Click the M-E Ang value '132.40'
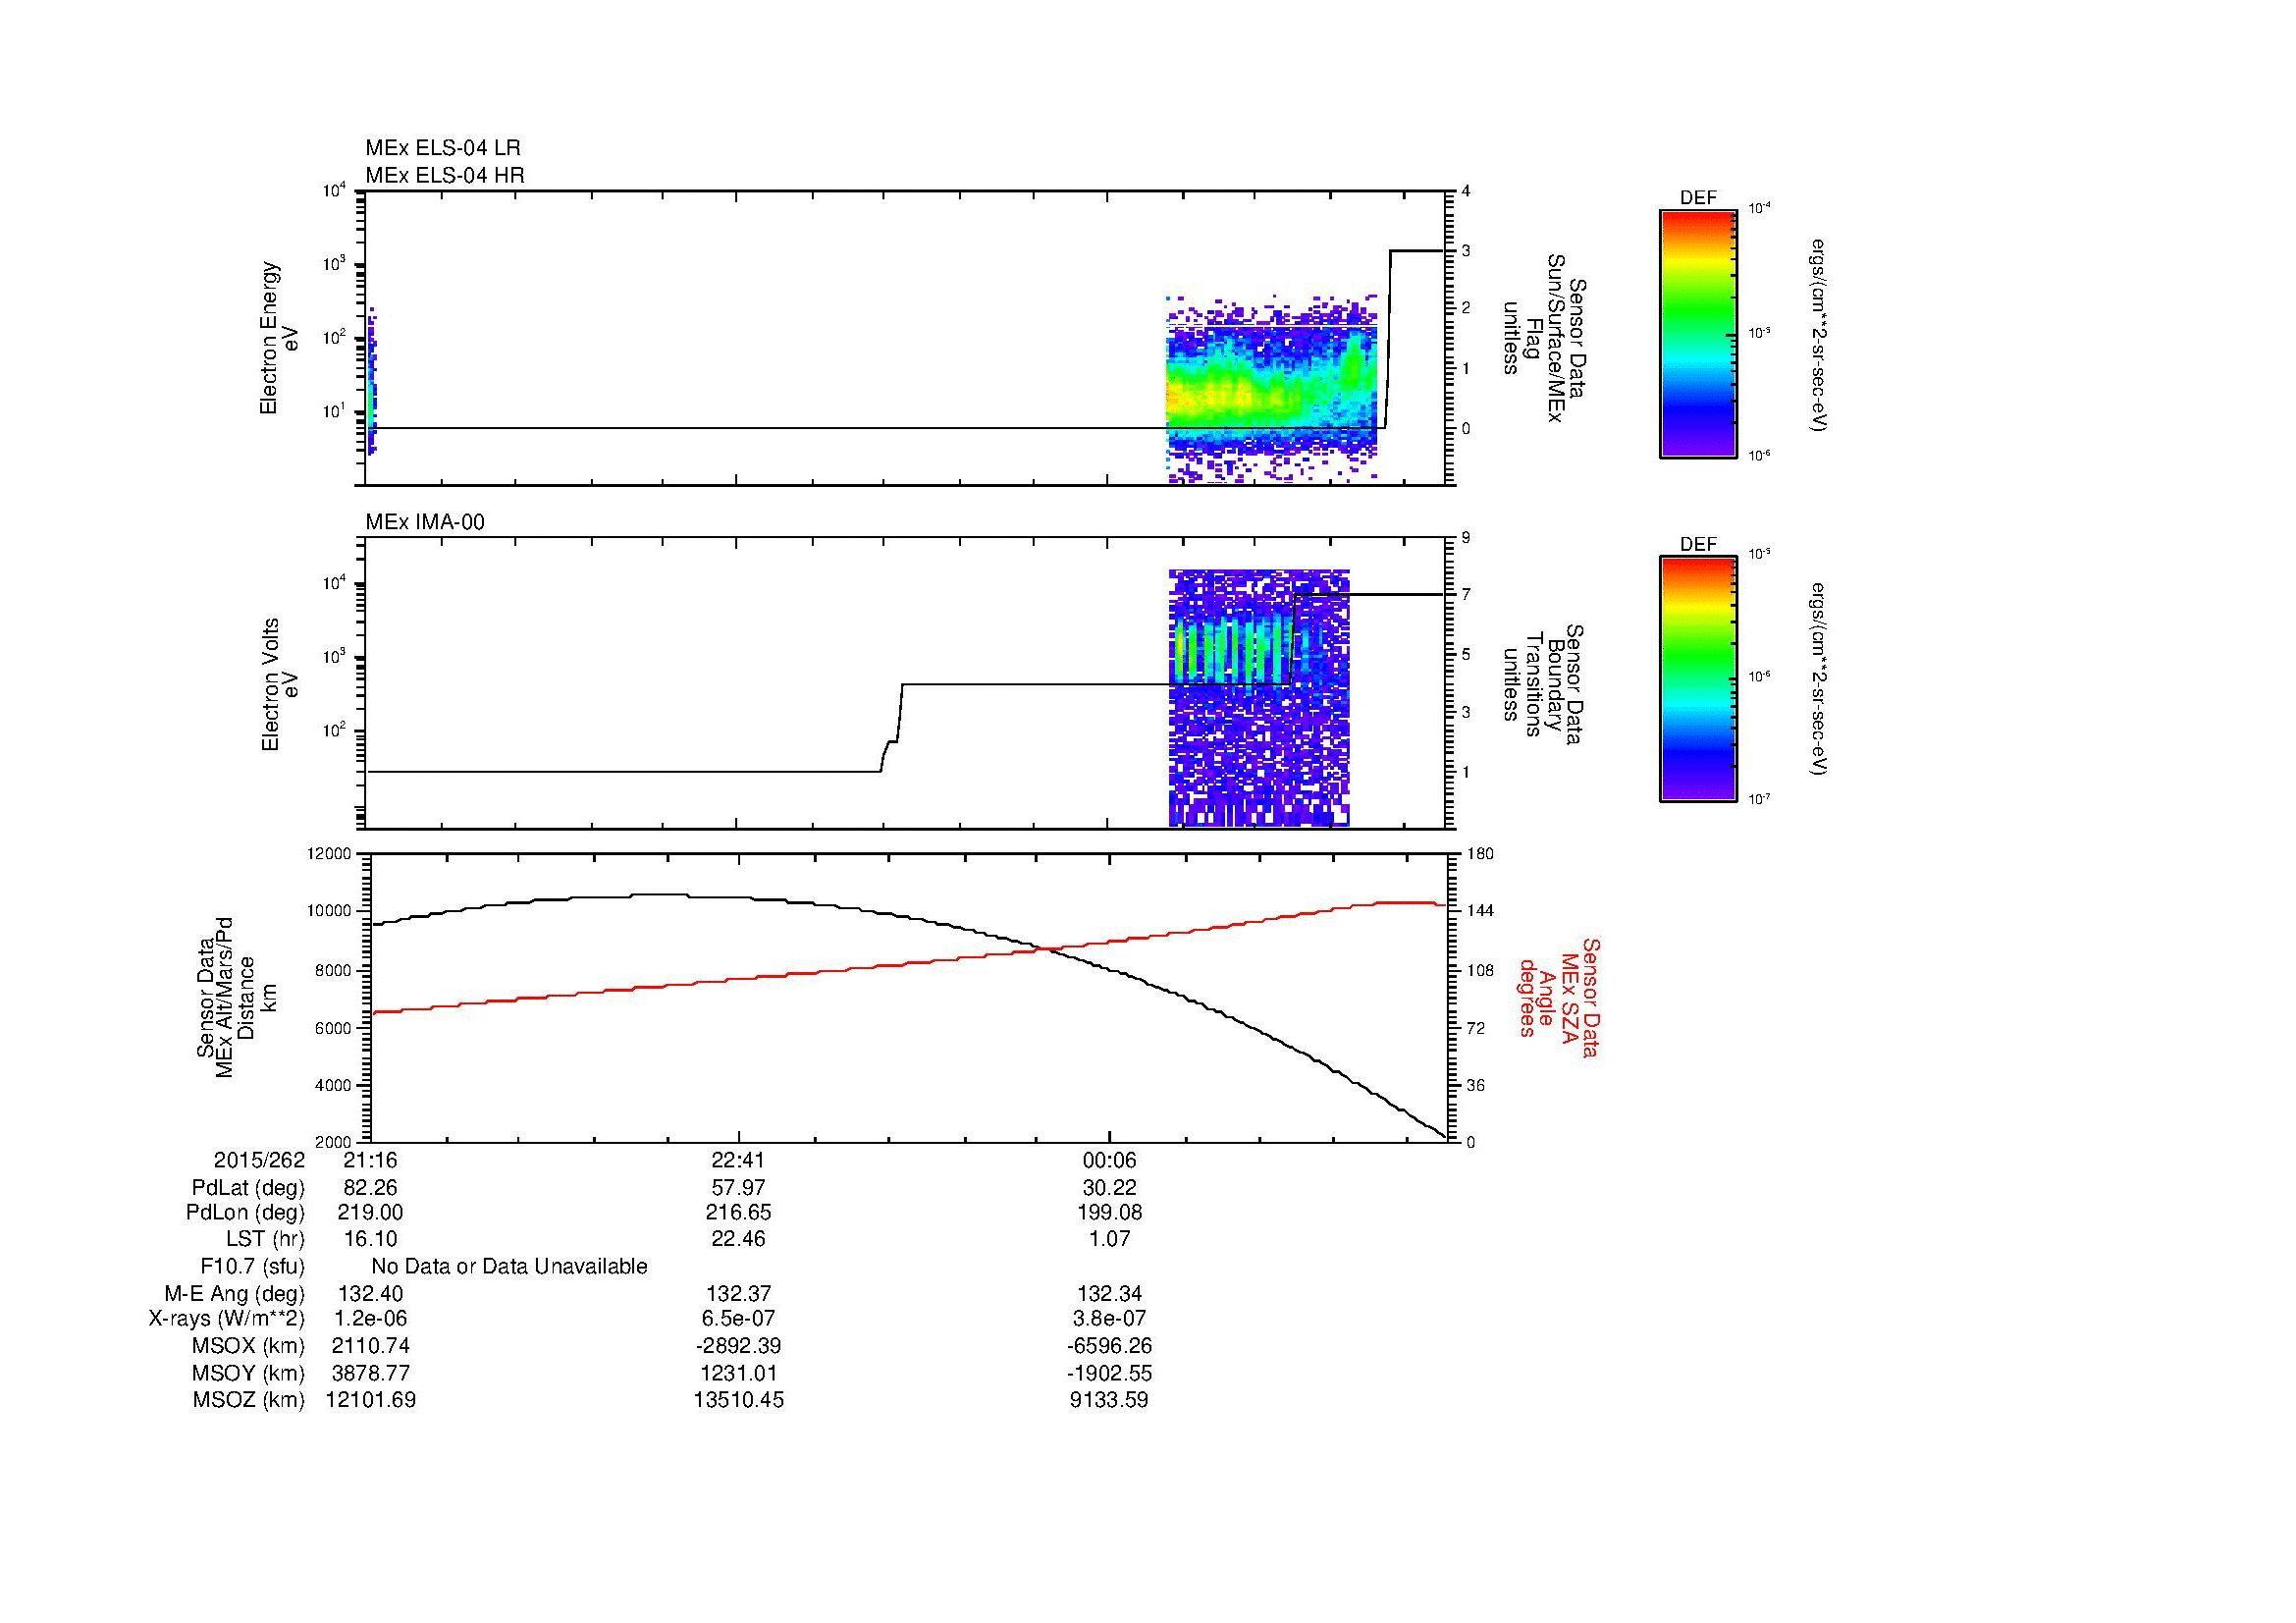The height and width of the screenshot is (1623, 2296). pos(370,1293)
